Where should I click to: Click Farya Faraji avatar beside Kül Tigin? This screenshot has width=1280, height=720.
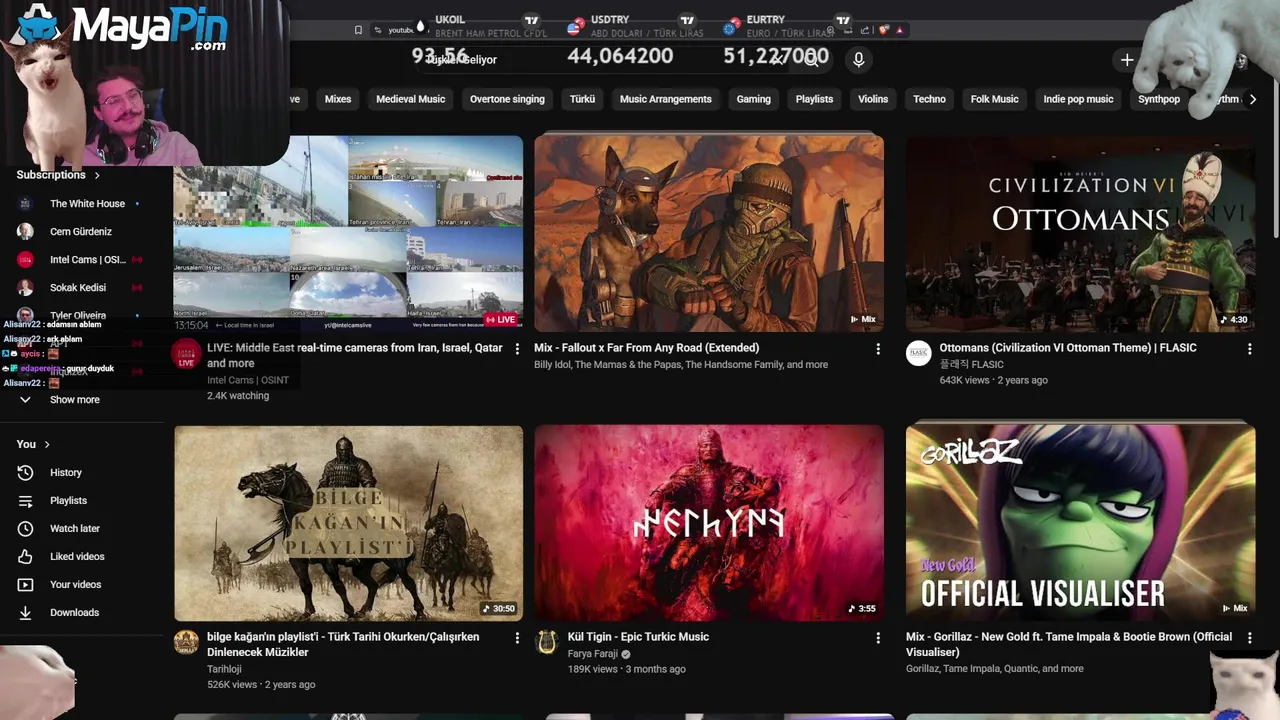546,642
